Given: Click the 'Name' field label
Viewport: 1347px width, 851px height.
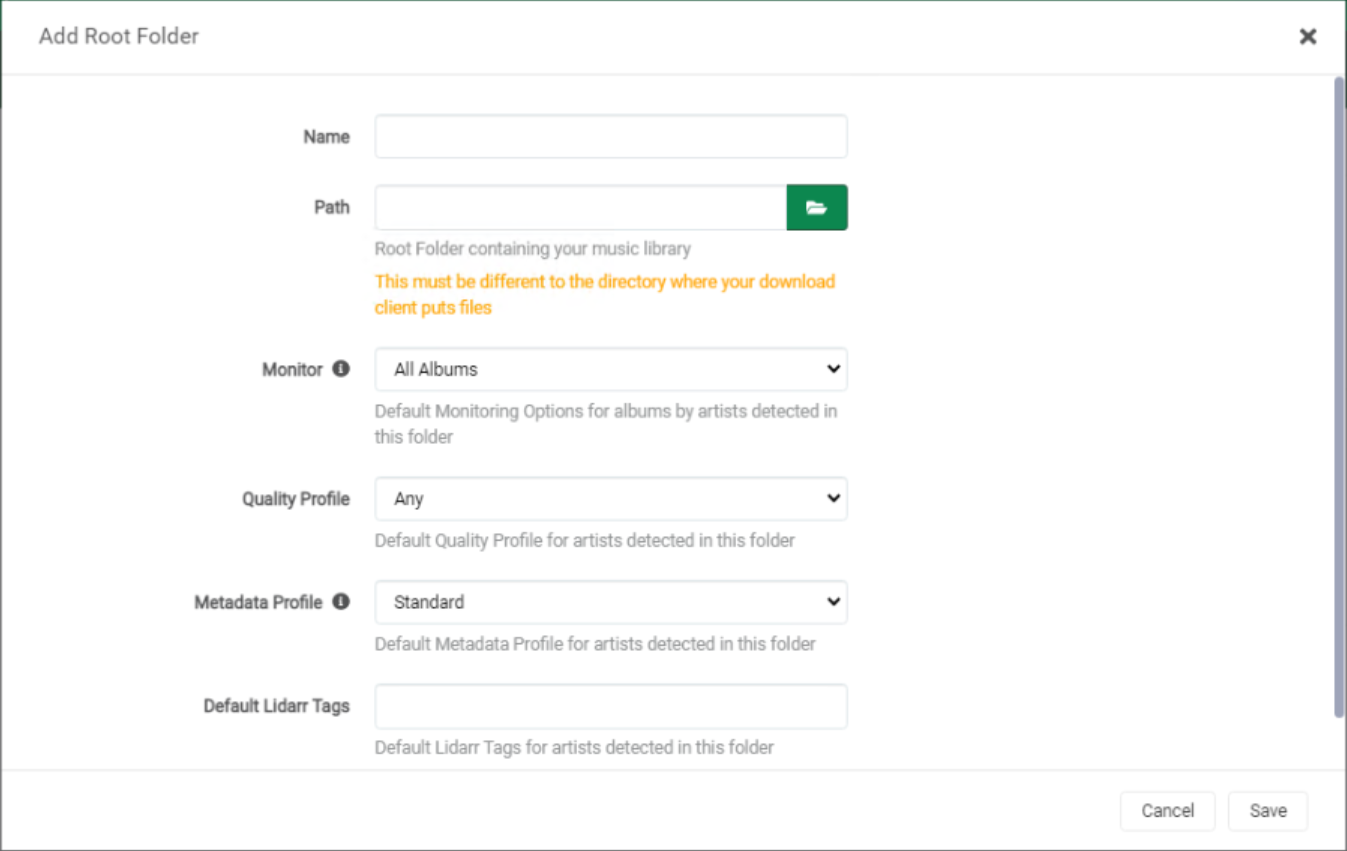Looking at the screenshot, I should point(327,137).
